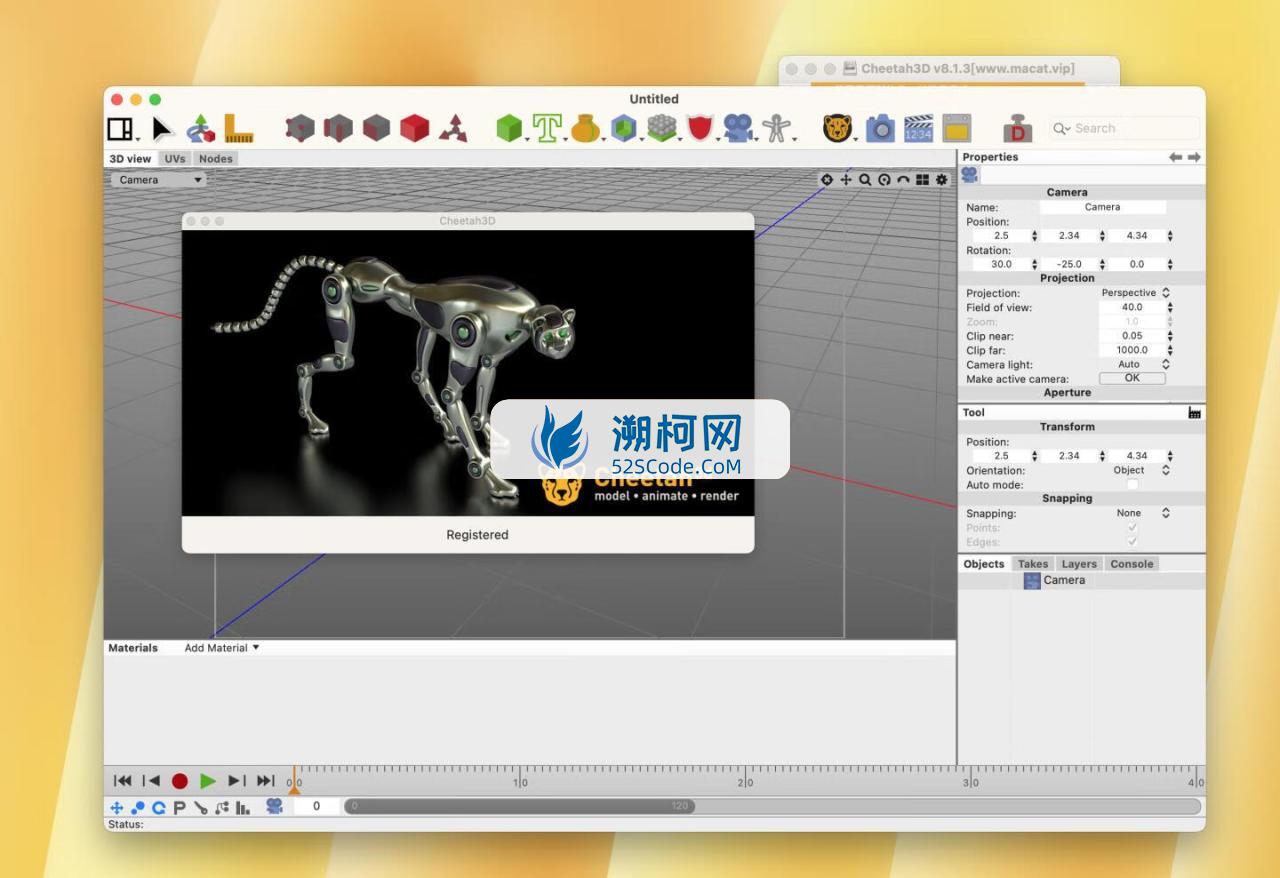Viewport: 1280px width, 878px height.
Task: Click the red shield dynamics icon
Action: tap(699, 128)
